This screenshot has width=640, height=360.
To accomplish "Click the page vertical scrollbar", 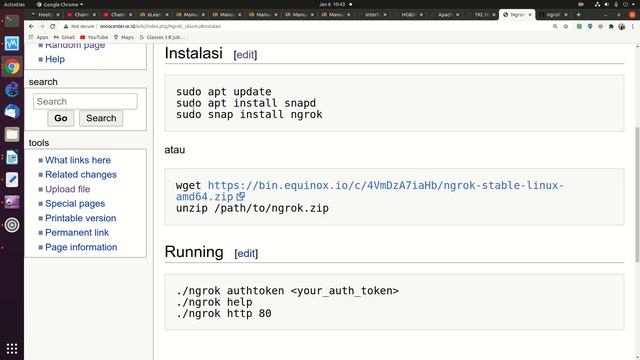I will point(637,194).
